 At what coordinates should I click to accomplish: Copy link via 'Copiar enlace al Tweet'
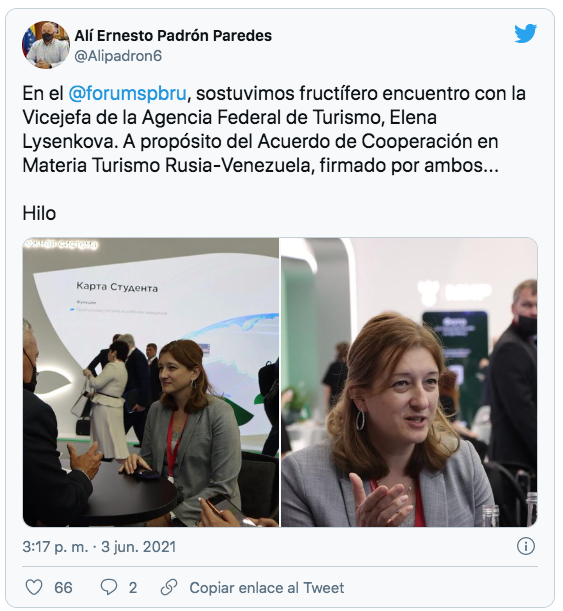click(x=266, y=588)
